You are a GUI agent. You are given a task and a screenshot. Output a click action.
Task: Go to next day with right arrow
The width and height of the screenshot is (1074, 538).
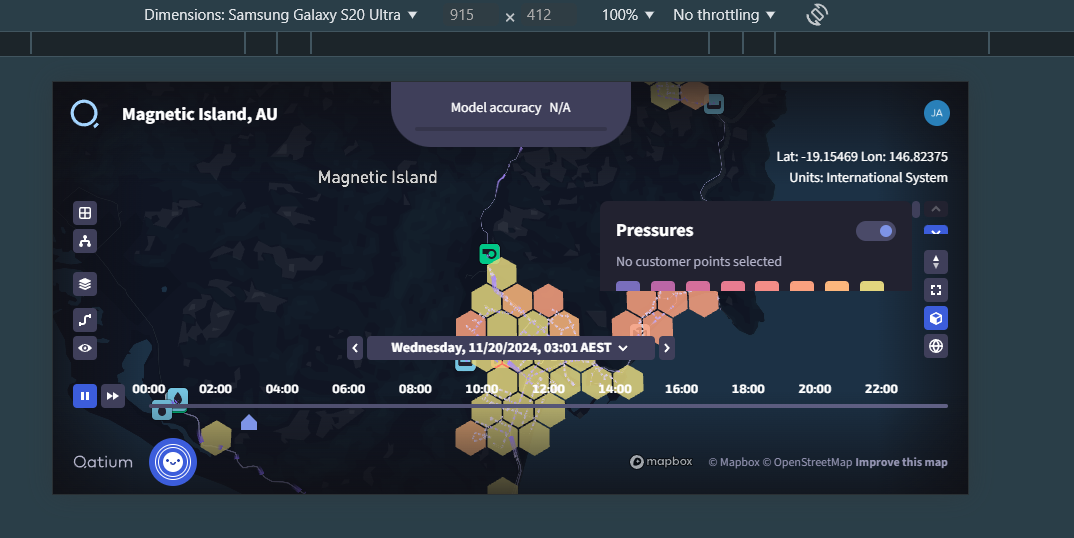coord(666,348)
